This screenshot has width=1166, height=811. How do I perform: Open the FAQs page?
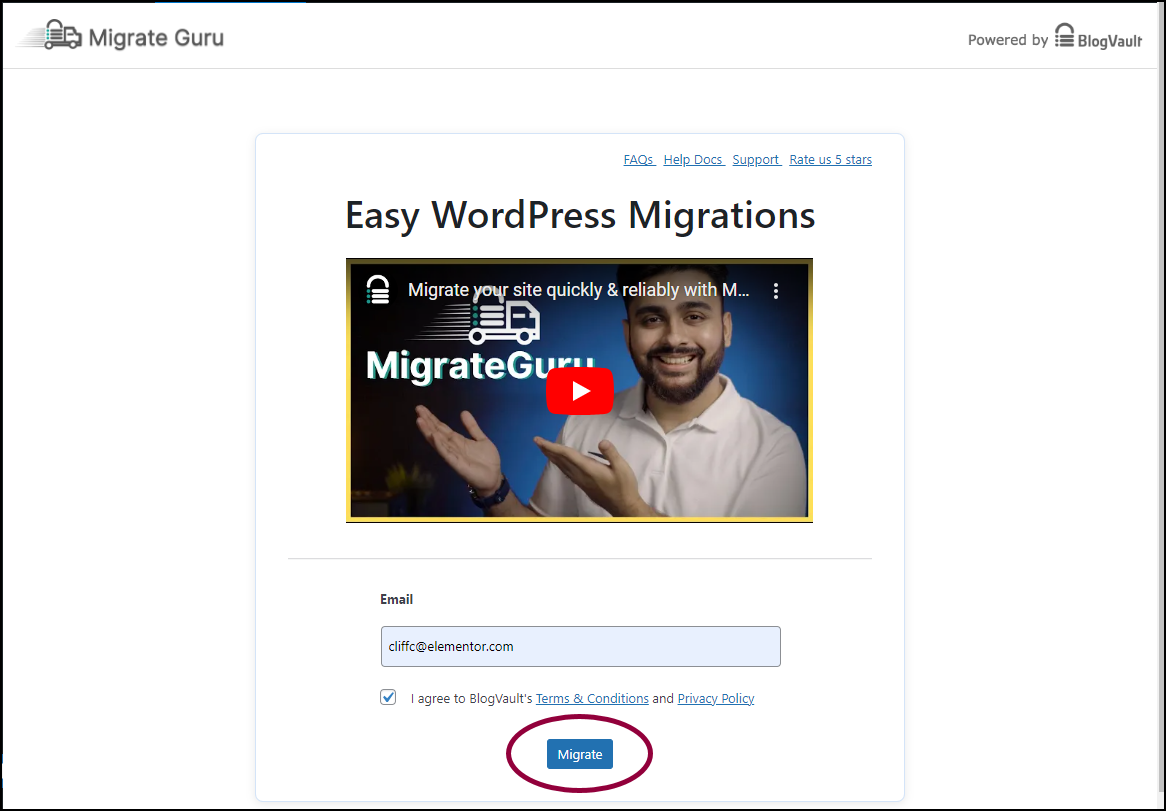pyautogui.click(x=638, y=159)
